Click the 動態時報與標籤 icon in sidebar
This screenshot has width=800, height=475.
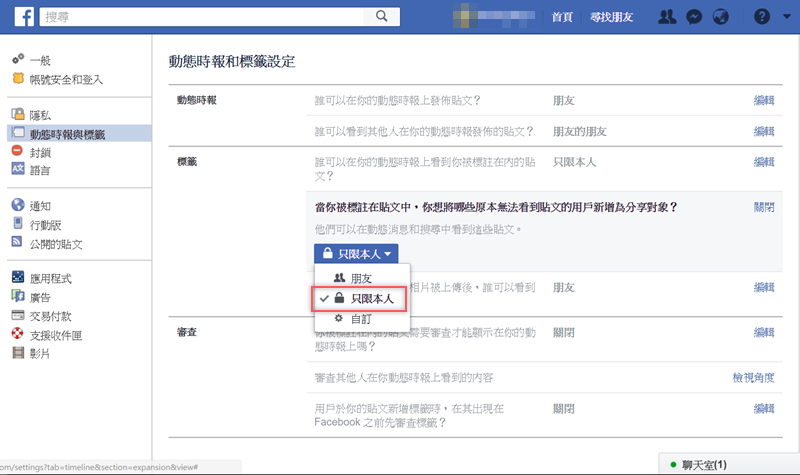[x=18, y=133]
